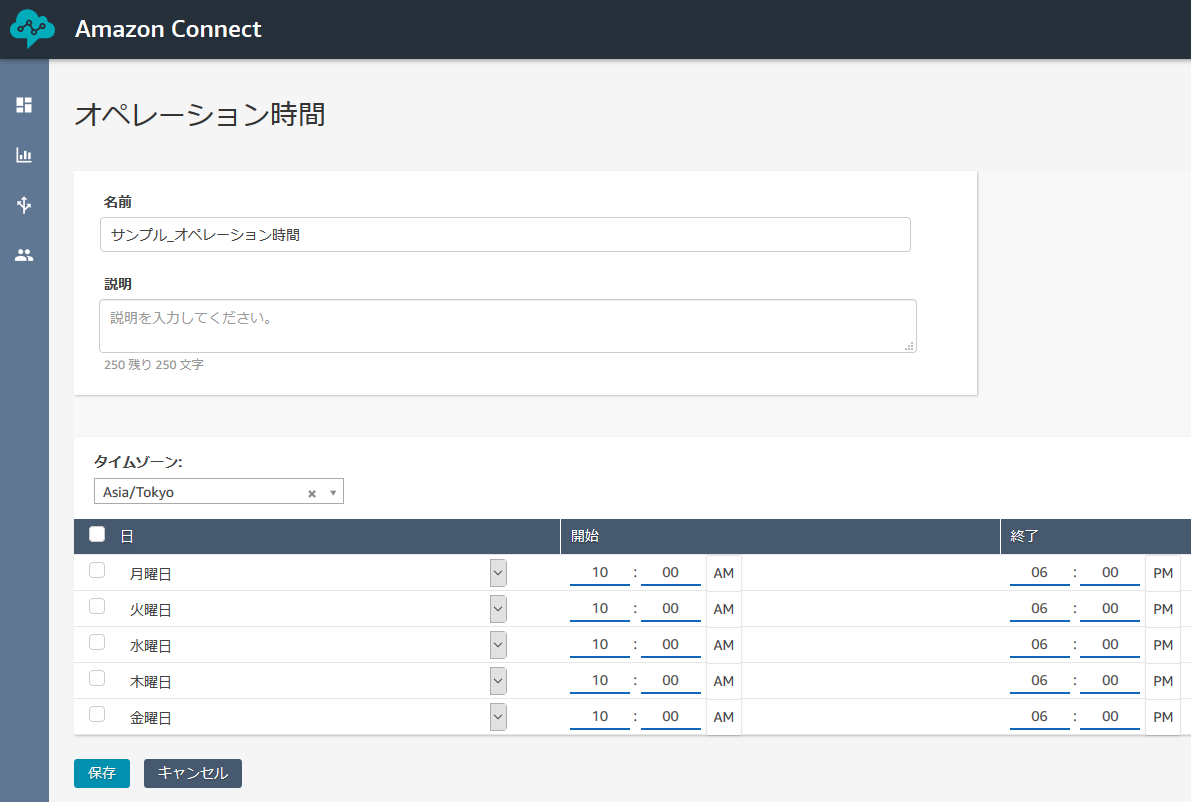Toggle PM for 金曜日 end time
The width and height of the screenshot is (1191, 802).
(x=1163, y=717)
